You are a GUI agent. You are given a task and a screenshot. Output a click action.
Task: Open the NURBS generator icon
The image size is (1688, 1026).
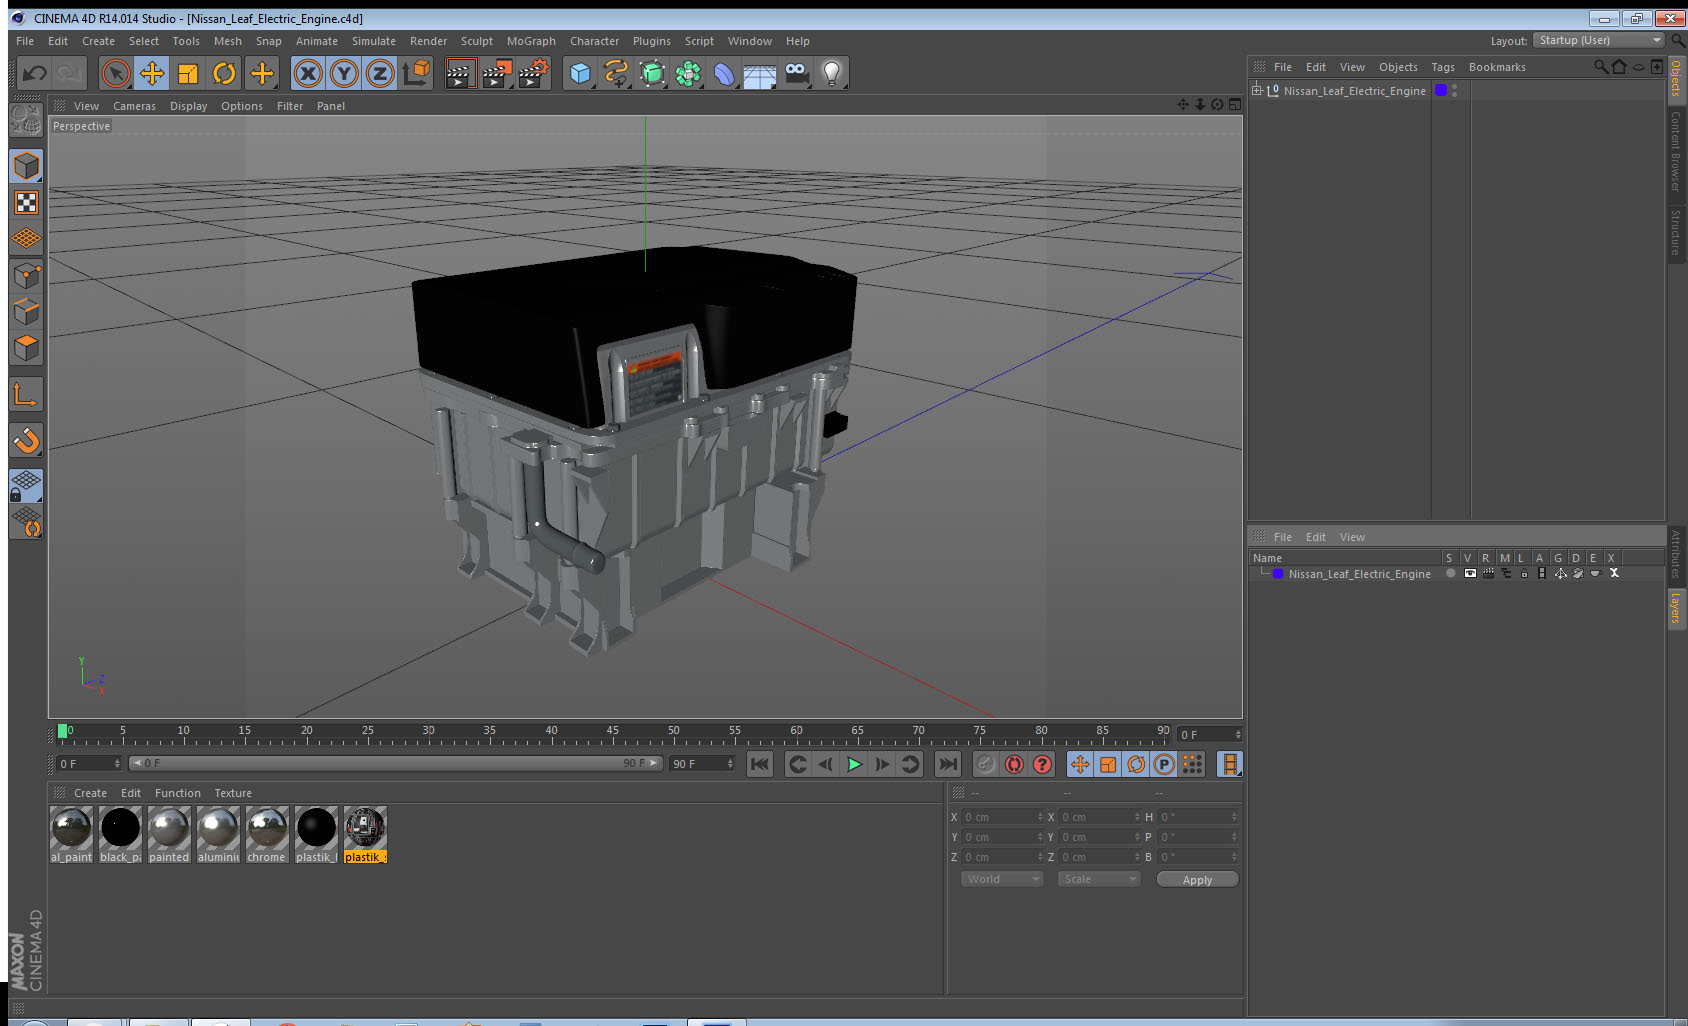pos(652,73)
